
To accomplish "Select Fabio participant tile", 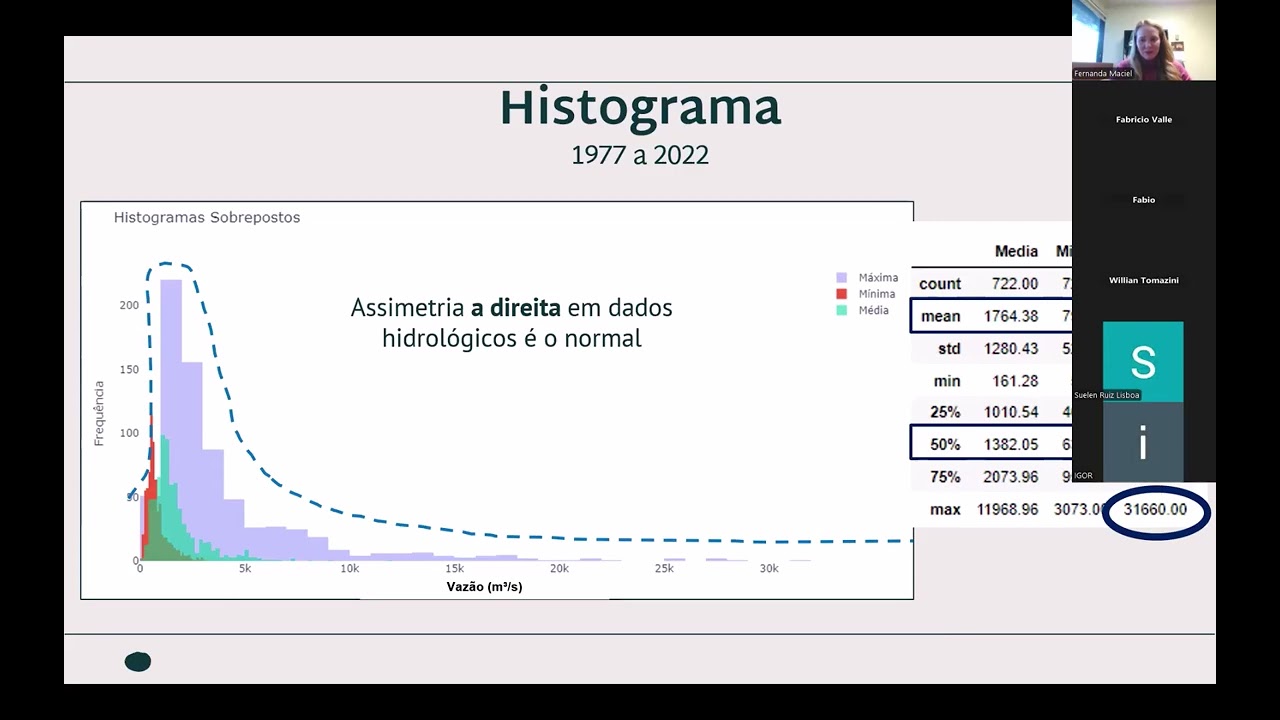I will tap(1144, 200).
